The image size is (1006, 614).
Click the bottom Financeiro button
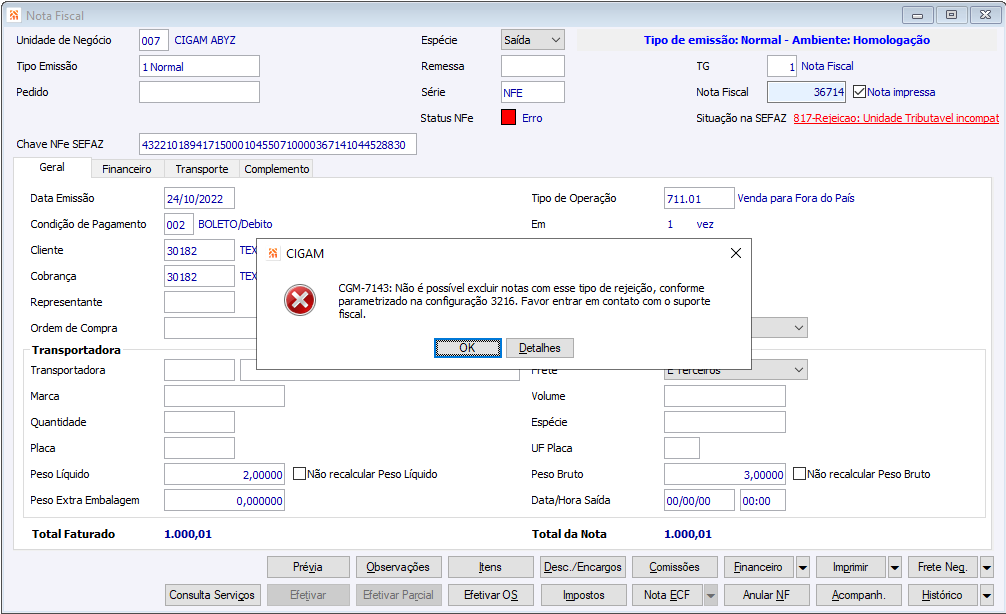pos(758,567)
